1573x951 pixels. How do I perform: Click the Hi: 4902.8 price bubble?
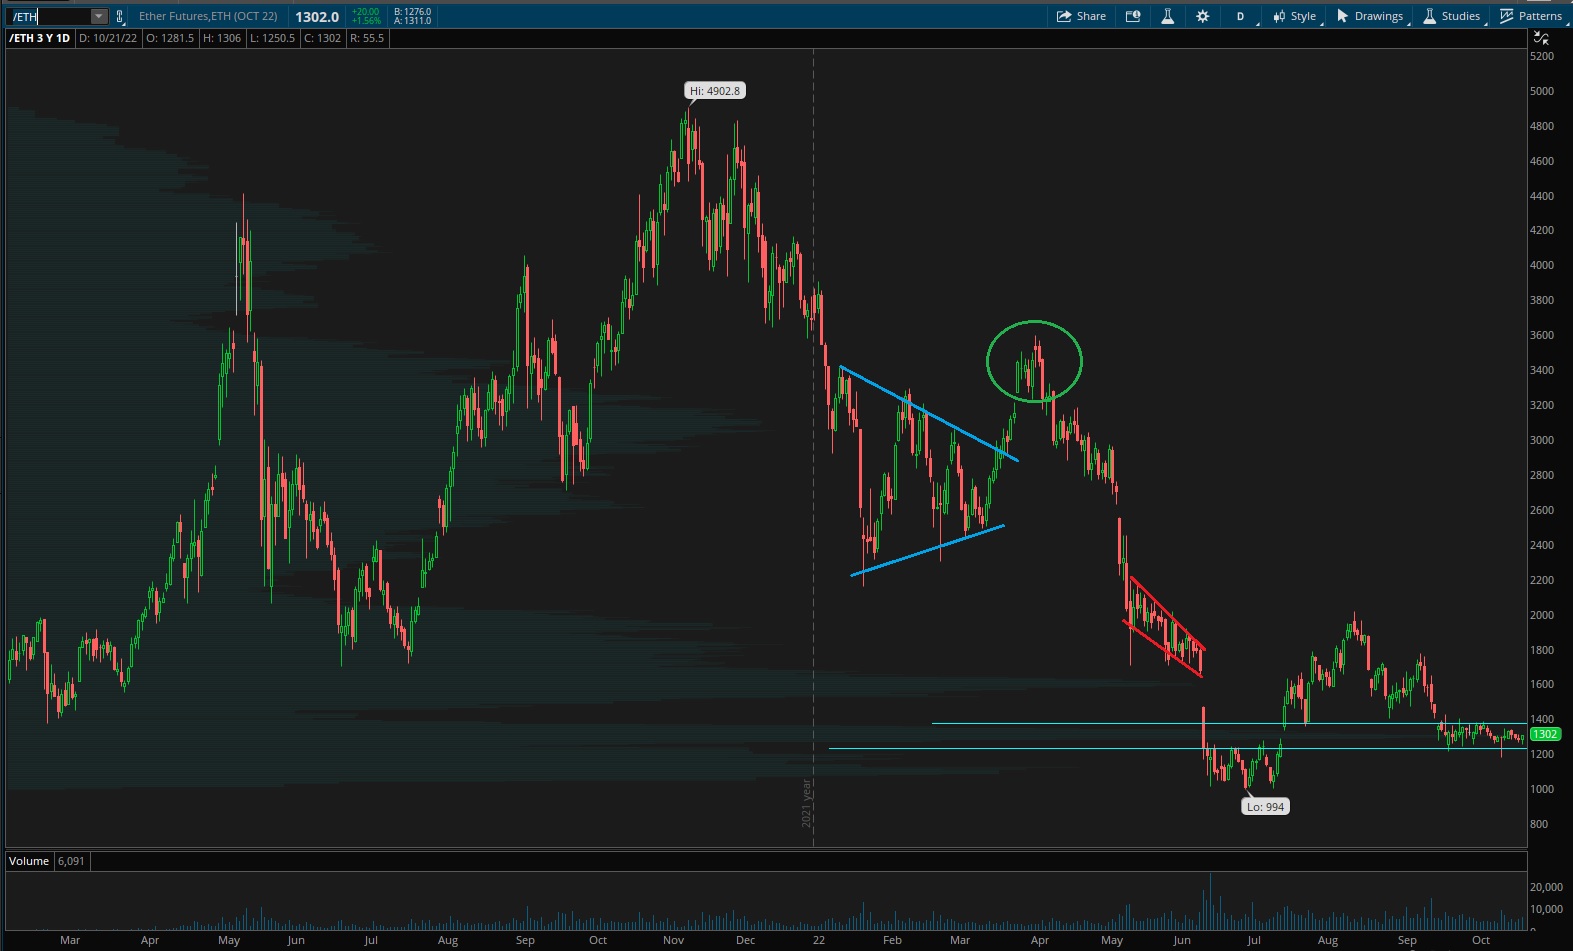coord(715,91)
